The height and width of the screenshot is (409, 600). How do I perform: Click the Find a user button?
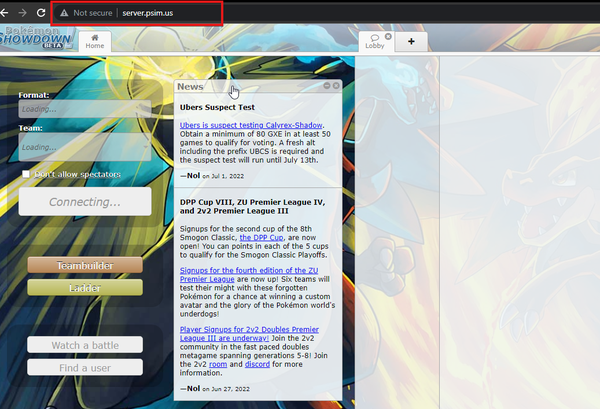tap(85, 368)
